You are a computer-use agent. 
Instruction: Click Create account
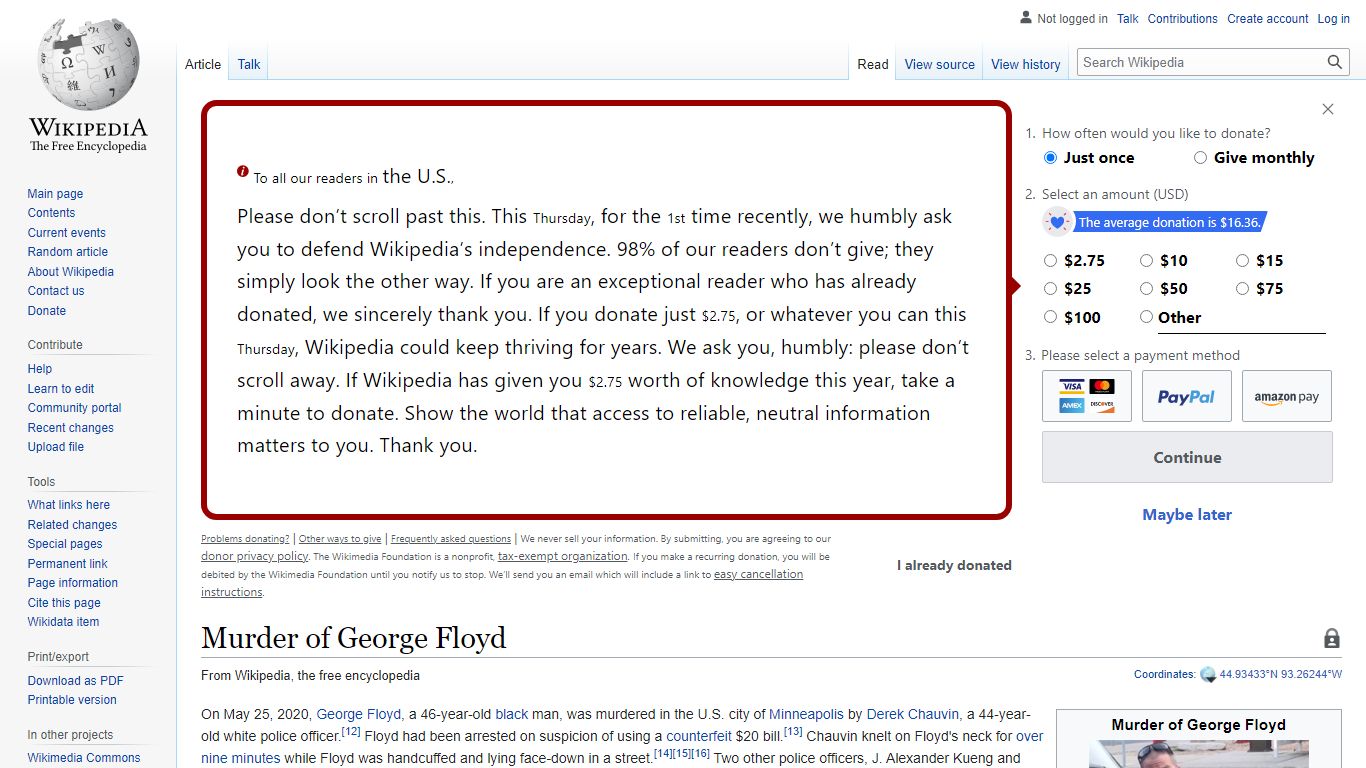[x=1268, y=19]
